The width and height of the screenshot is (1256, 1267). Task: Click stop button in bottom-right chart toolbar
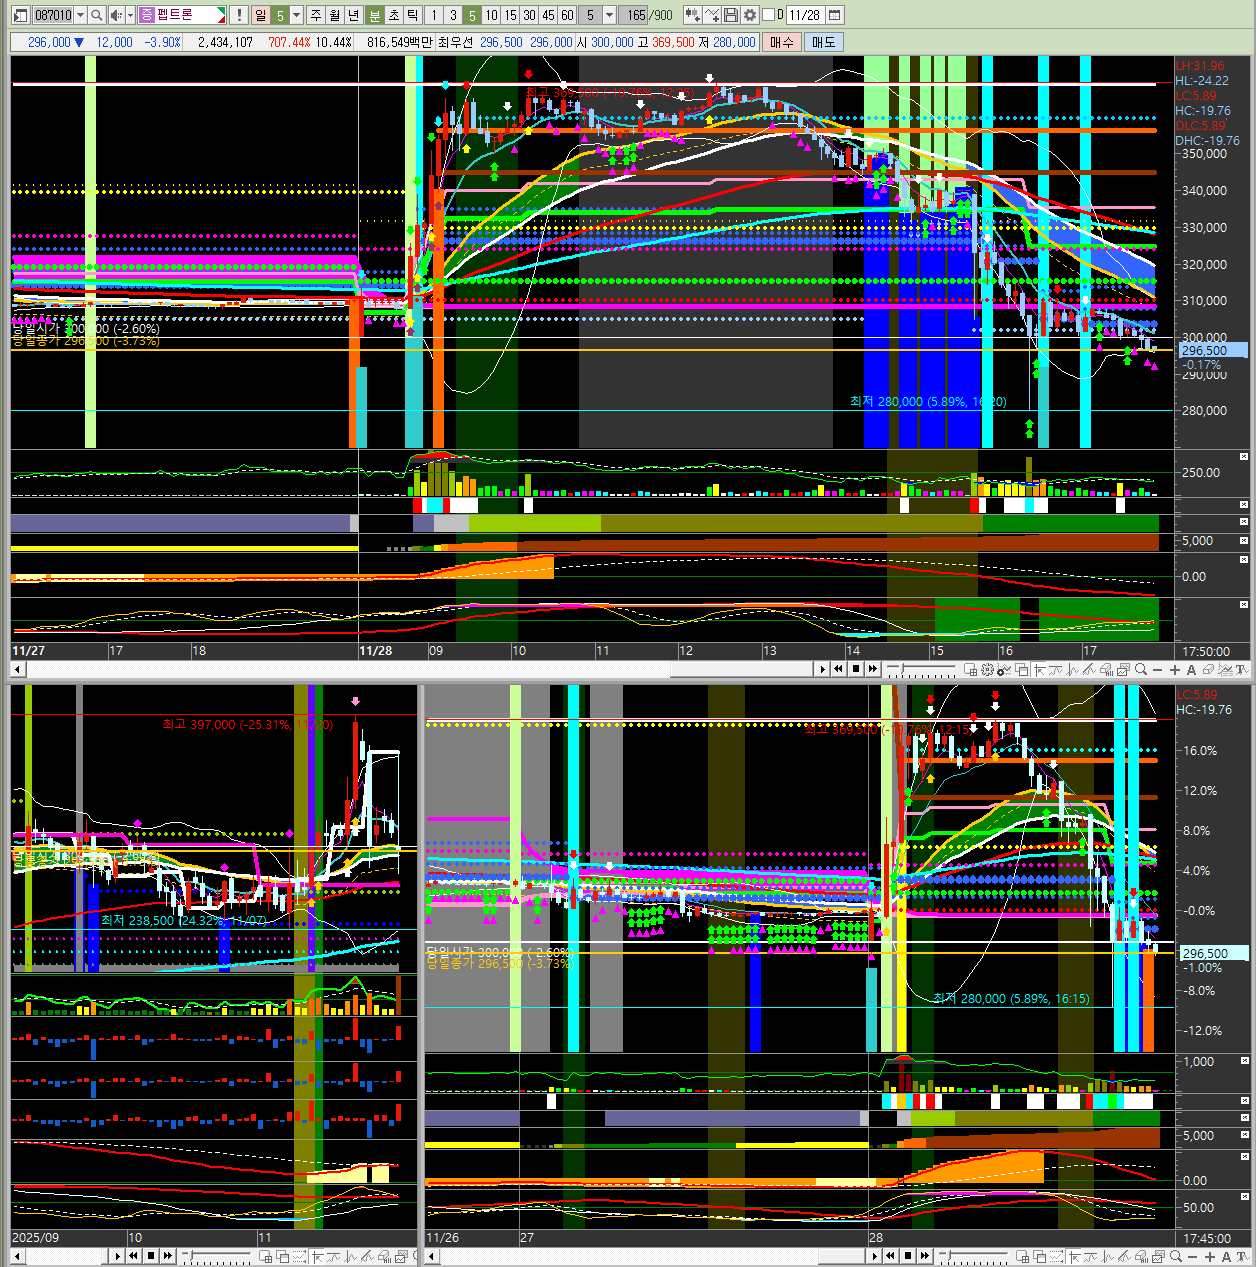(908, 1256)
